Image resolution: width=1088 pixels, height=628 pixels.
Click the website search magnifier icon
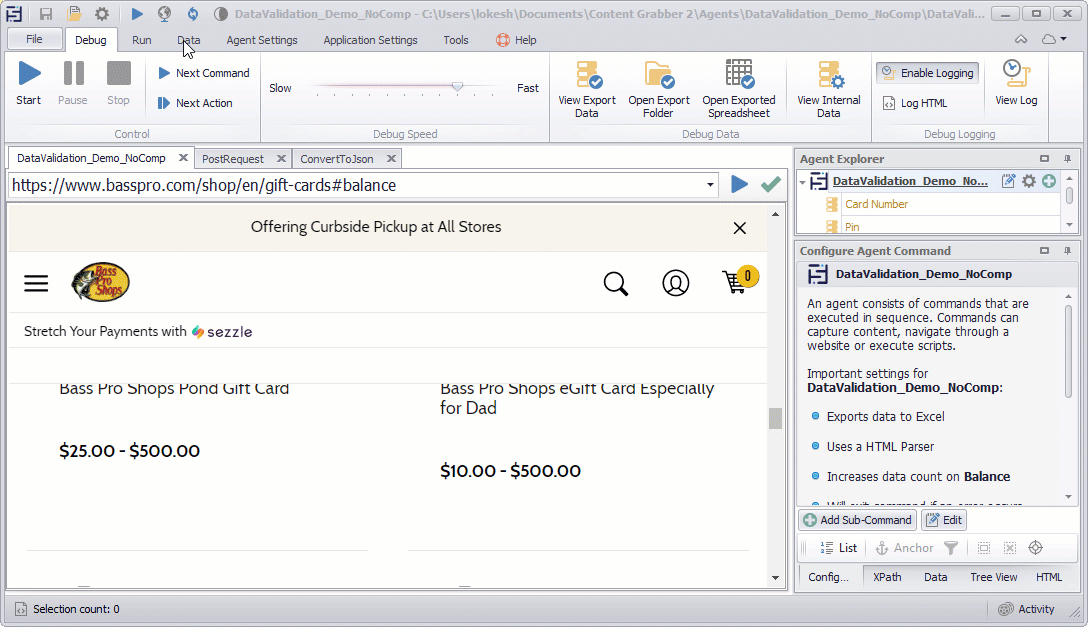pyautogui.click(x=616, y=283)
